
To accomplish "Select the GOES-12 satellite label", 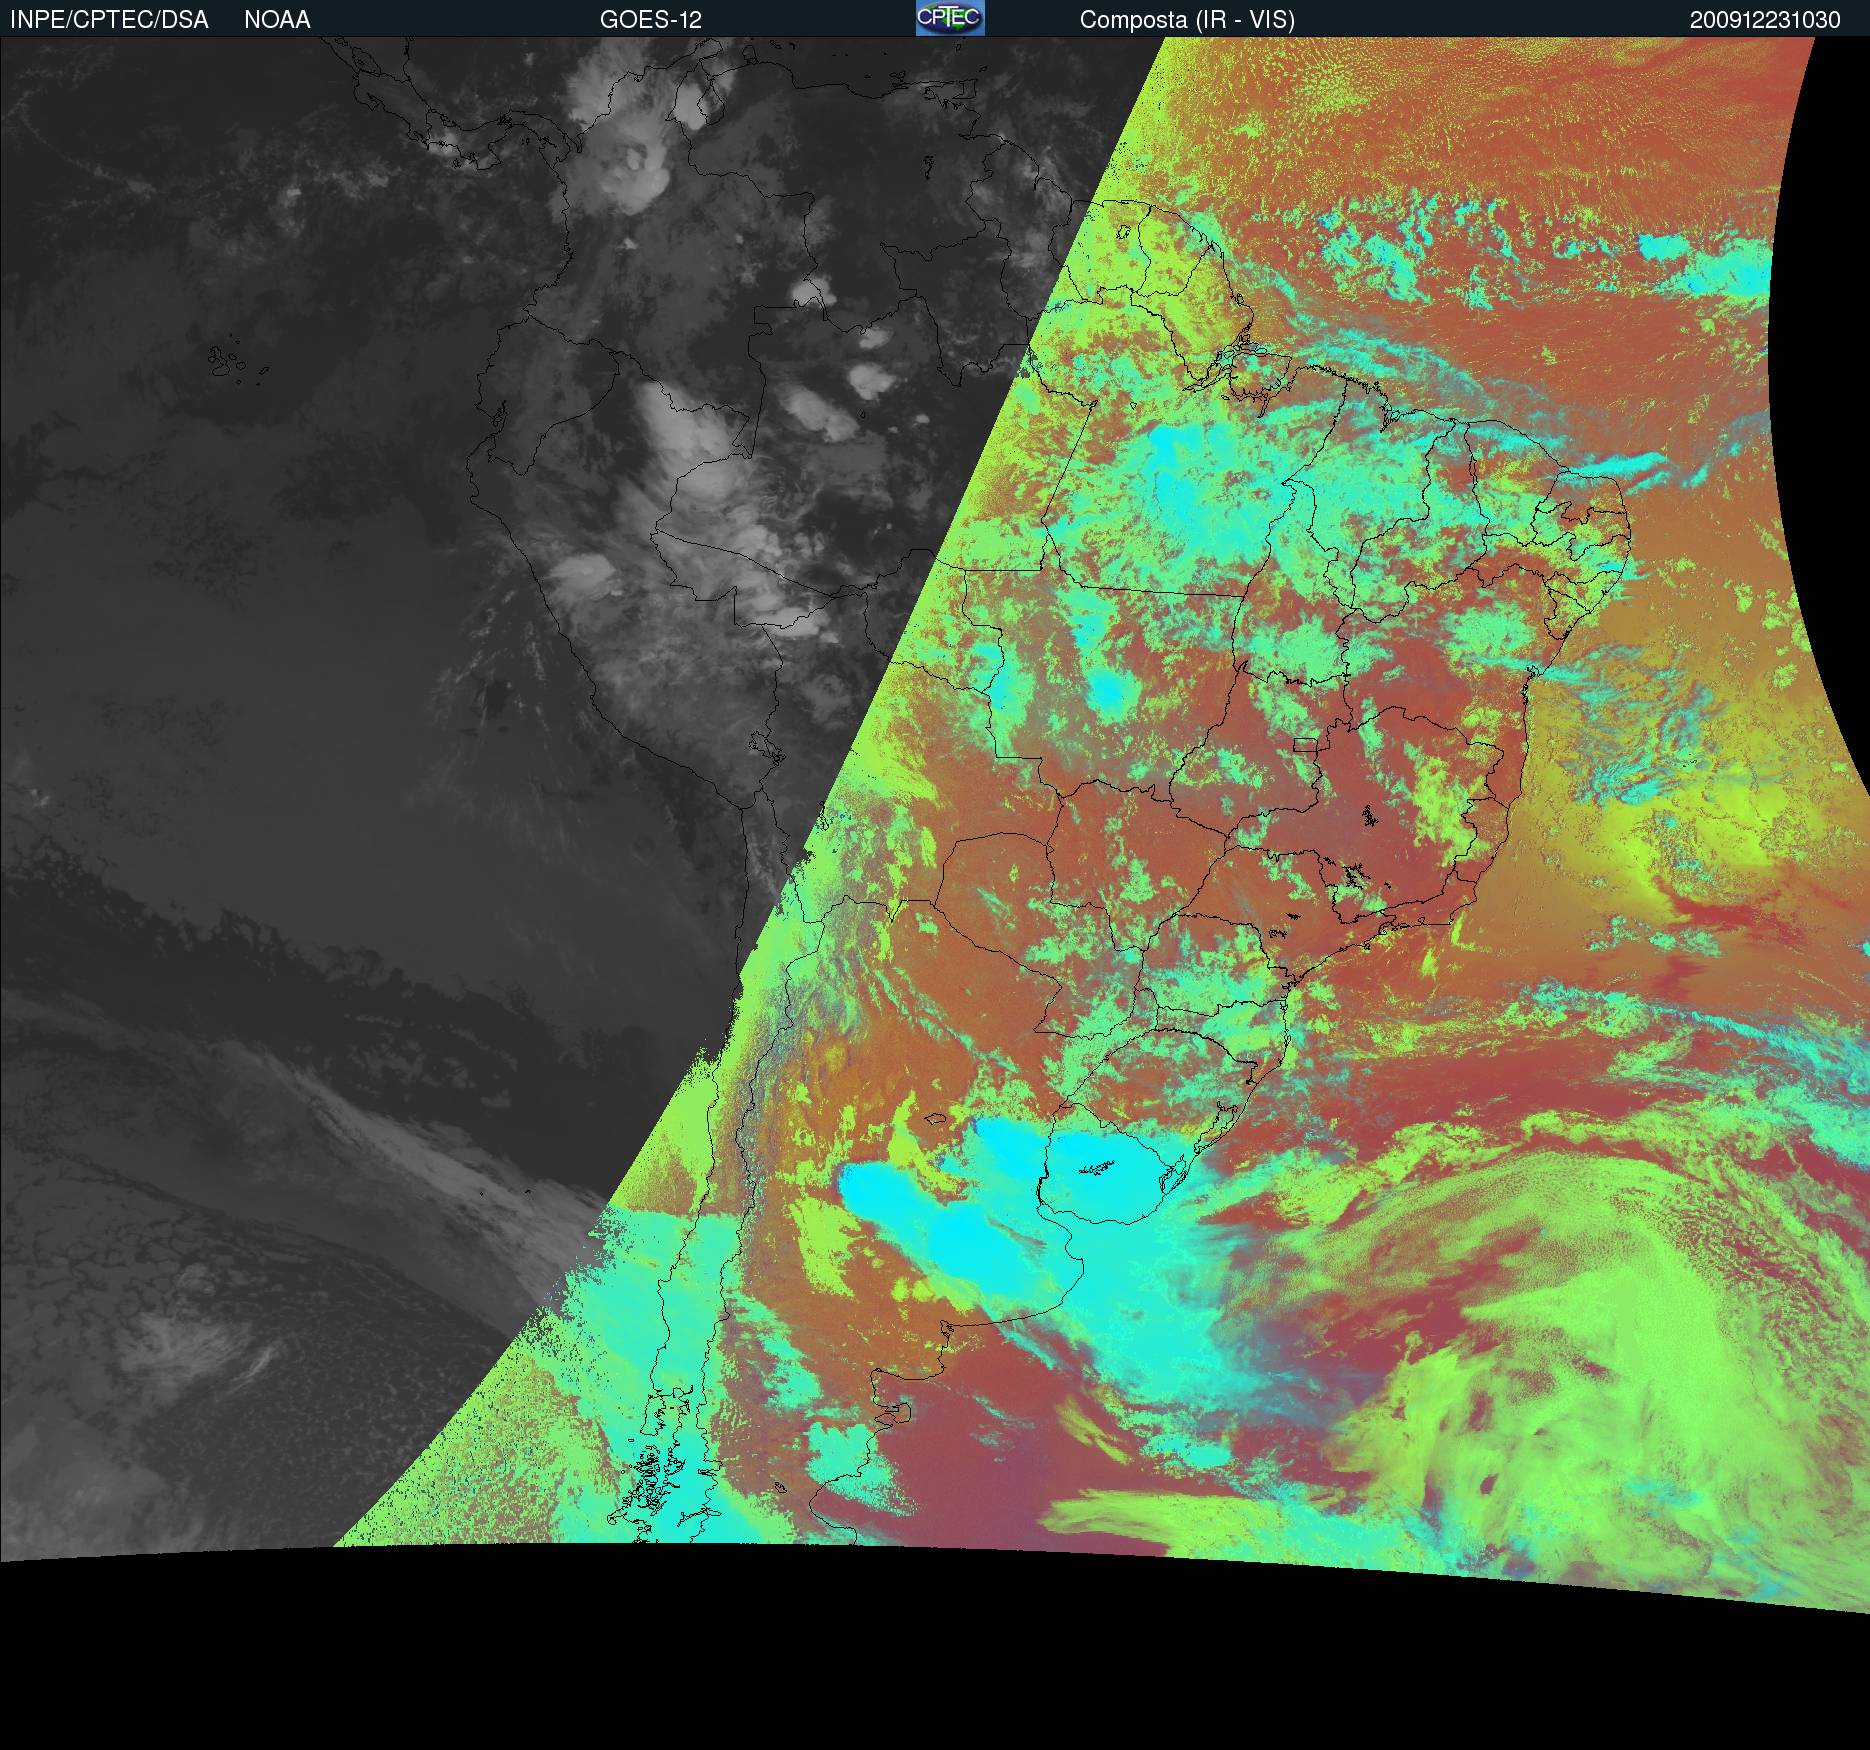I will pos(650,20).
